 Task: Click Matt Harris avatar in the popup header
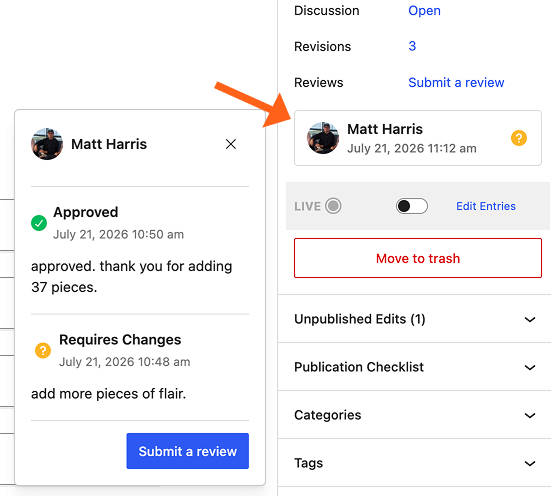click(47, 144)
